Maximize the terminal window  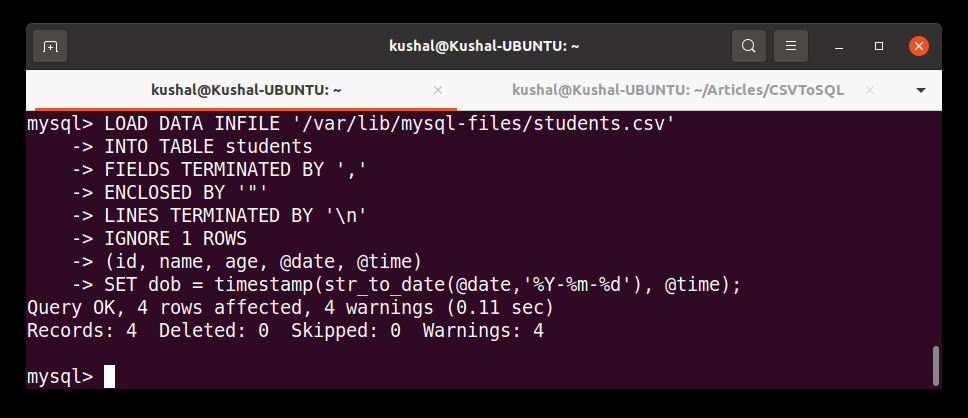879,46
